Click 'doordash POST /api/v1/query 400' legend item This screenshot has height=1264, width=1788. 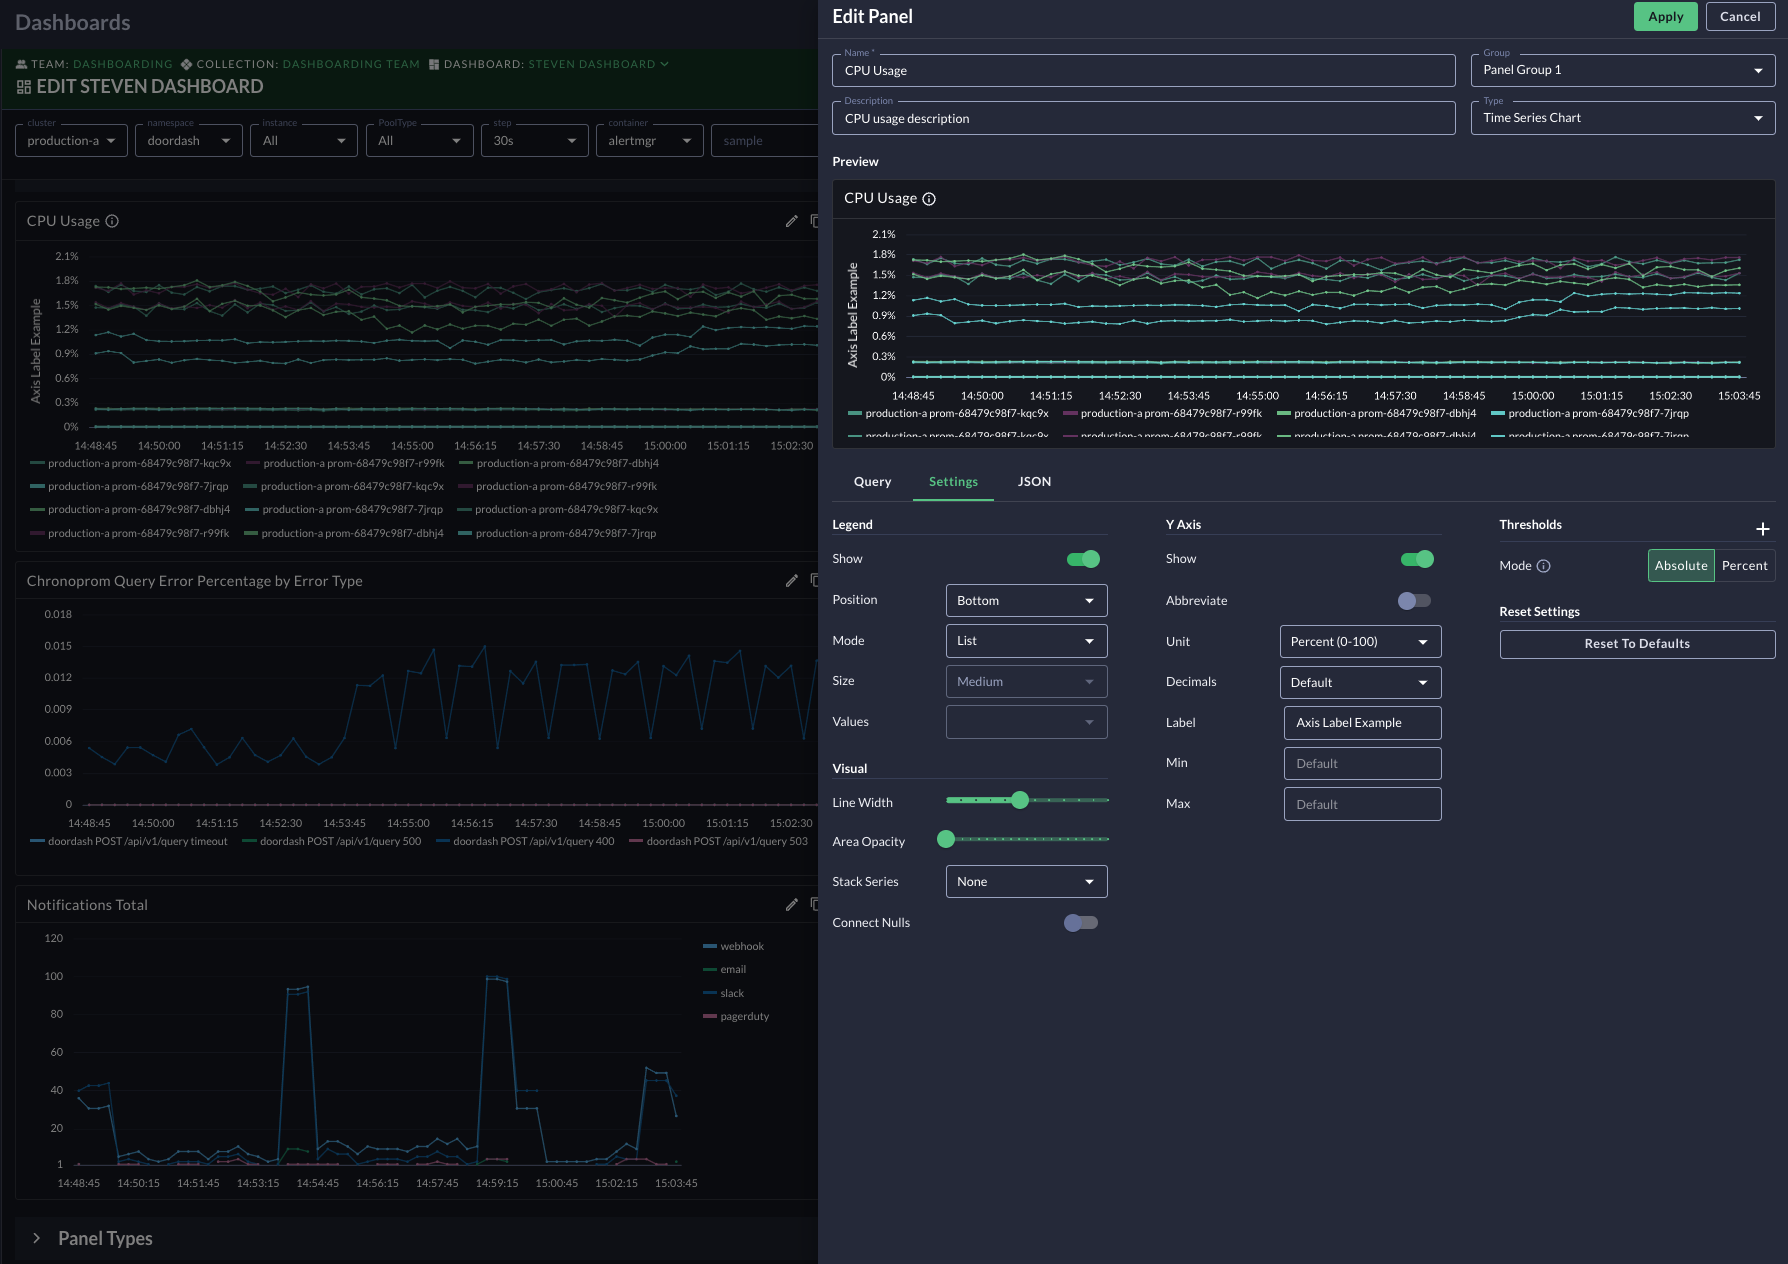point(525,841)
